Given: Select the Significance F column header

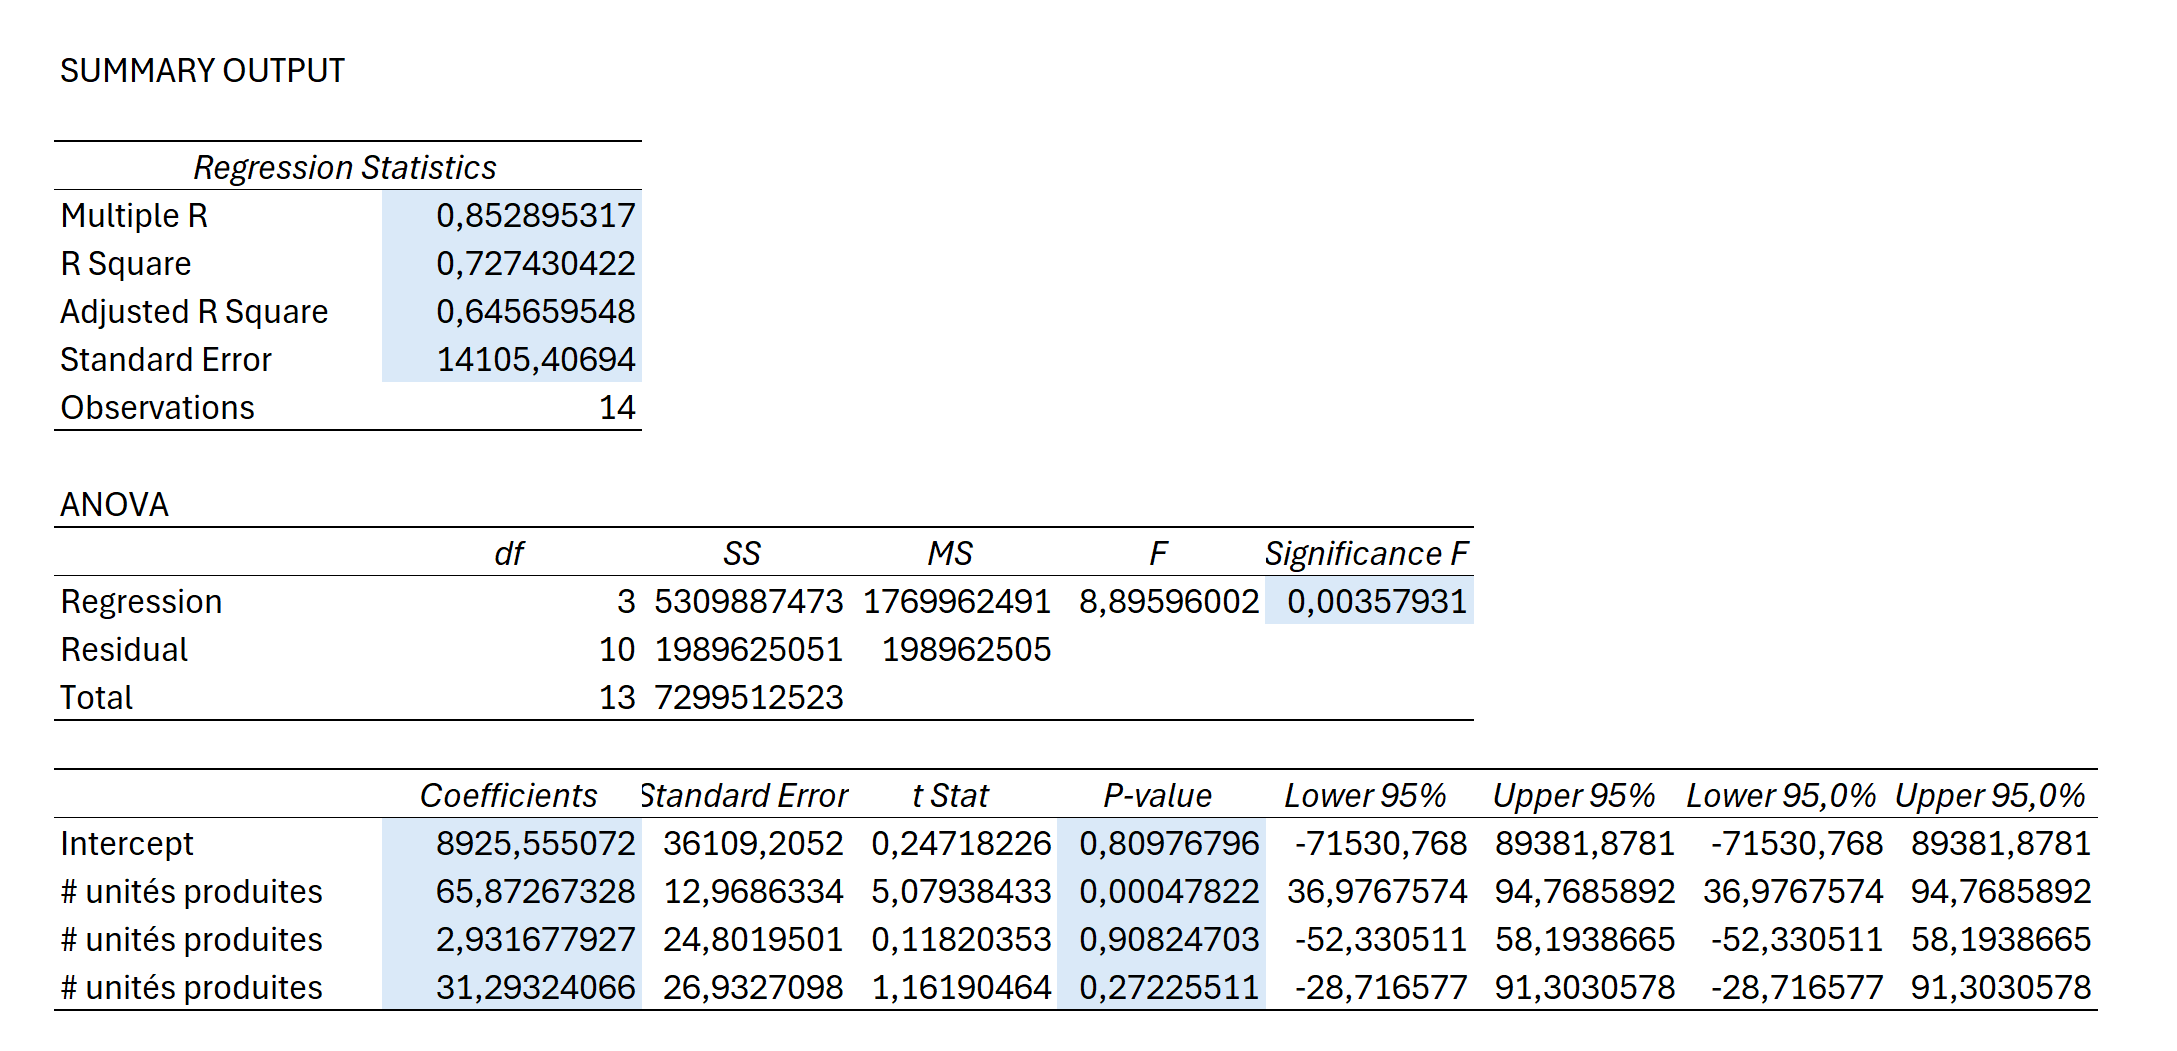Looking at the screenshot, I should (x=1366, y=553).
